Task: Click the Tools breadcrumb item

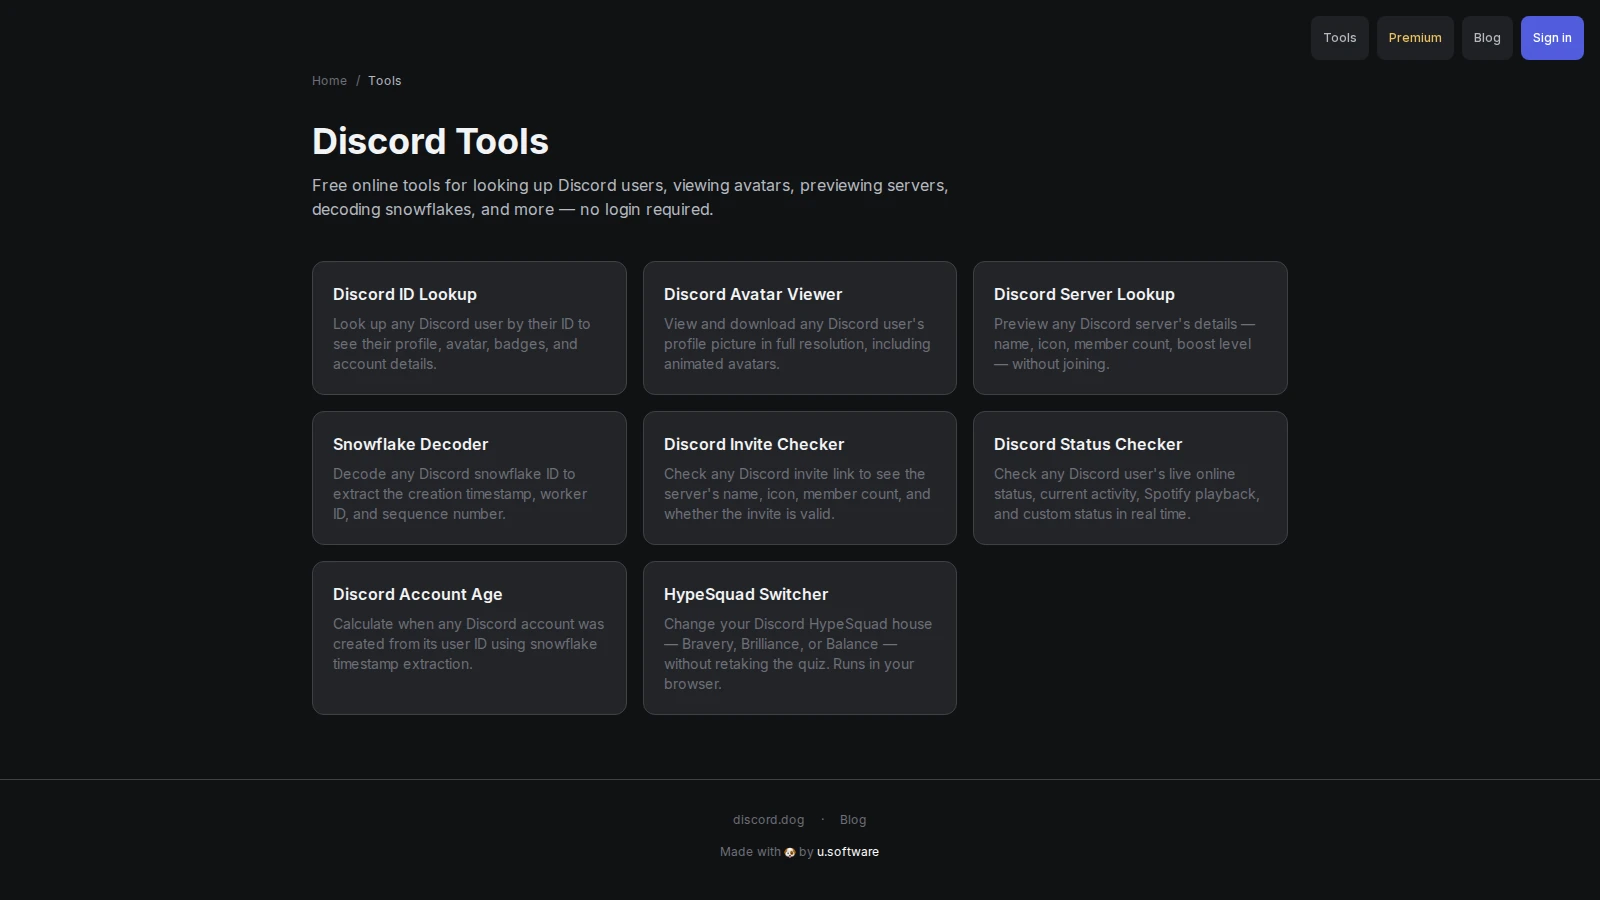Action: [384, 81]
